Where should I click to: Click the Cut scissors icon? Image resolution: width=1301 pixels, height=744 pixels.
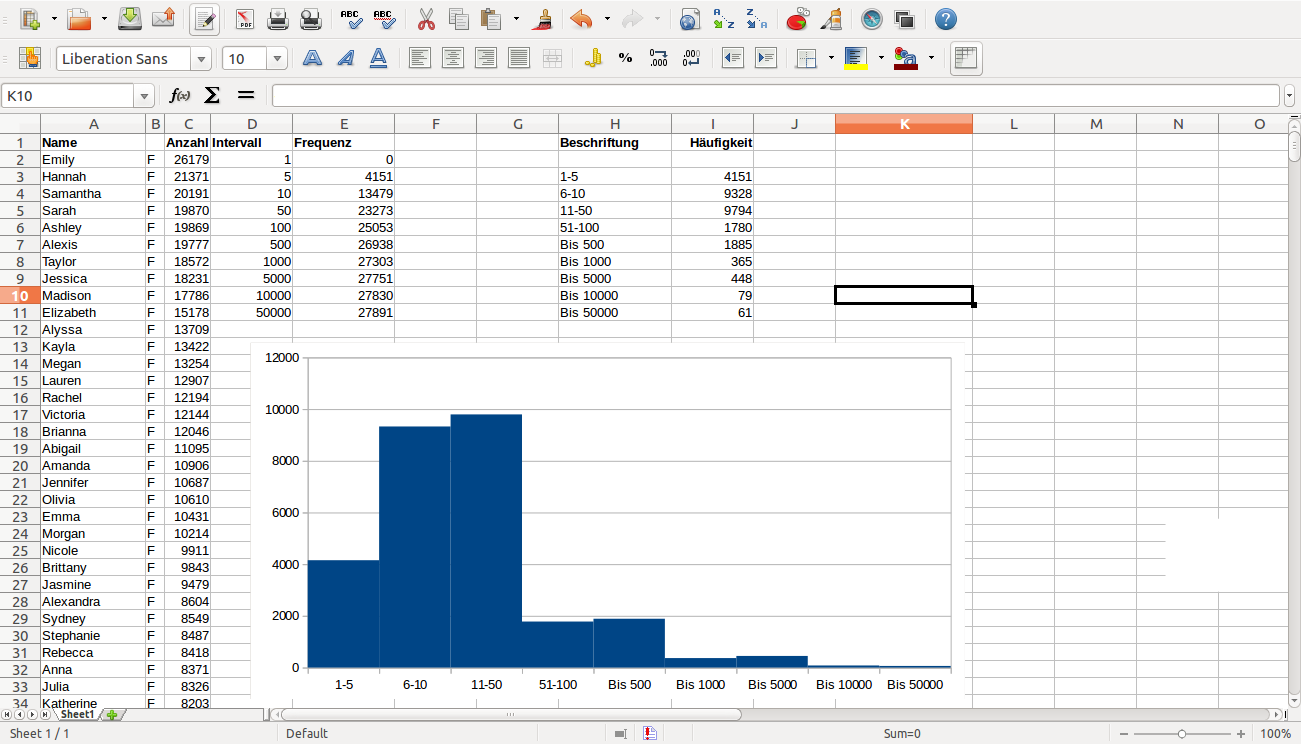pos(426,19)
